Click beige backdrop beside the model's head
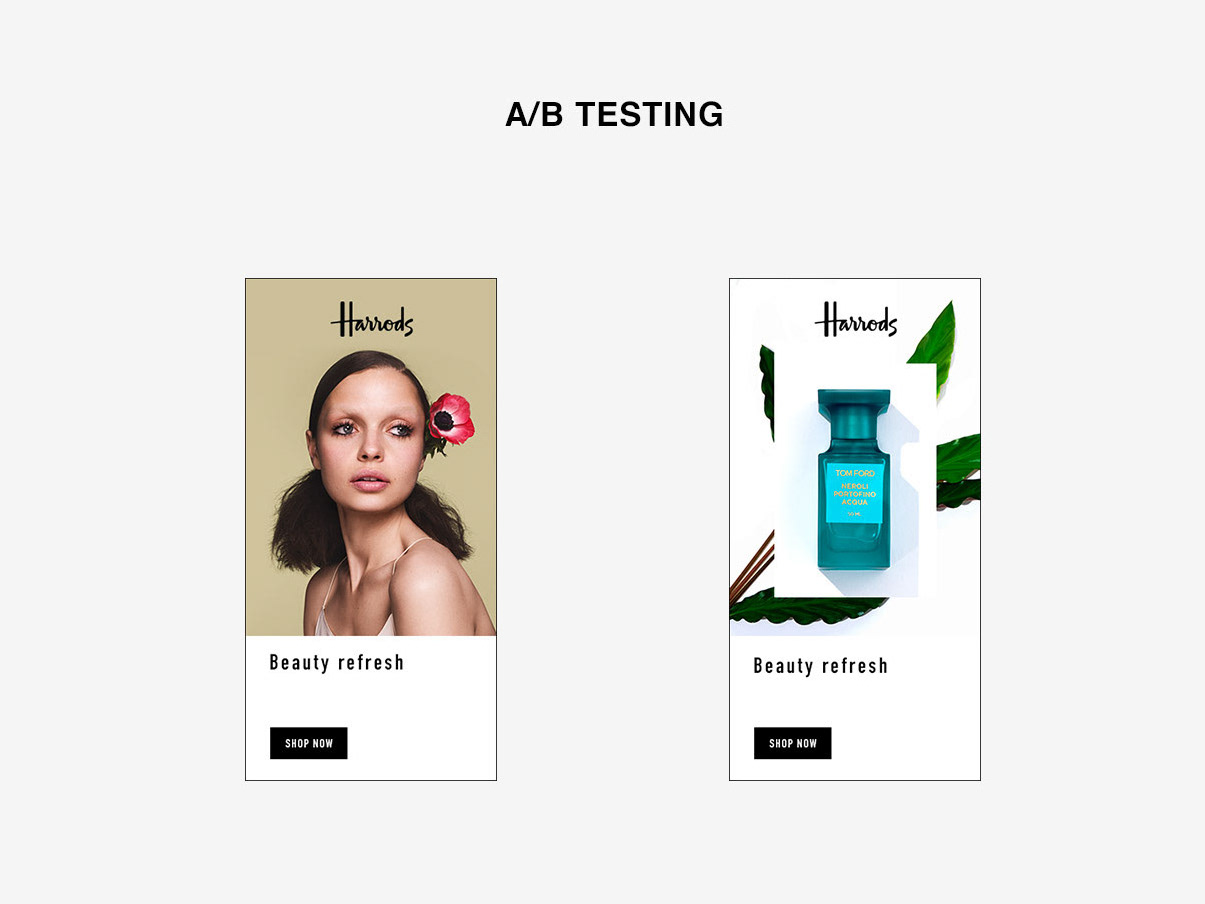 click(x=280, y=400)
